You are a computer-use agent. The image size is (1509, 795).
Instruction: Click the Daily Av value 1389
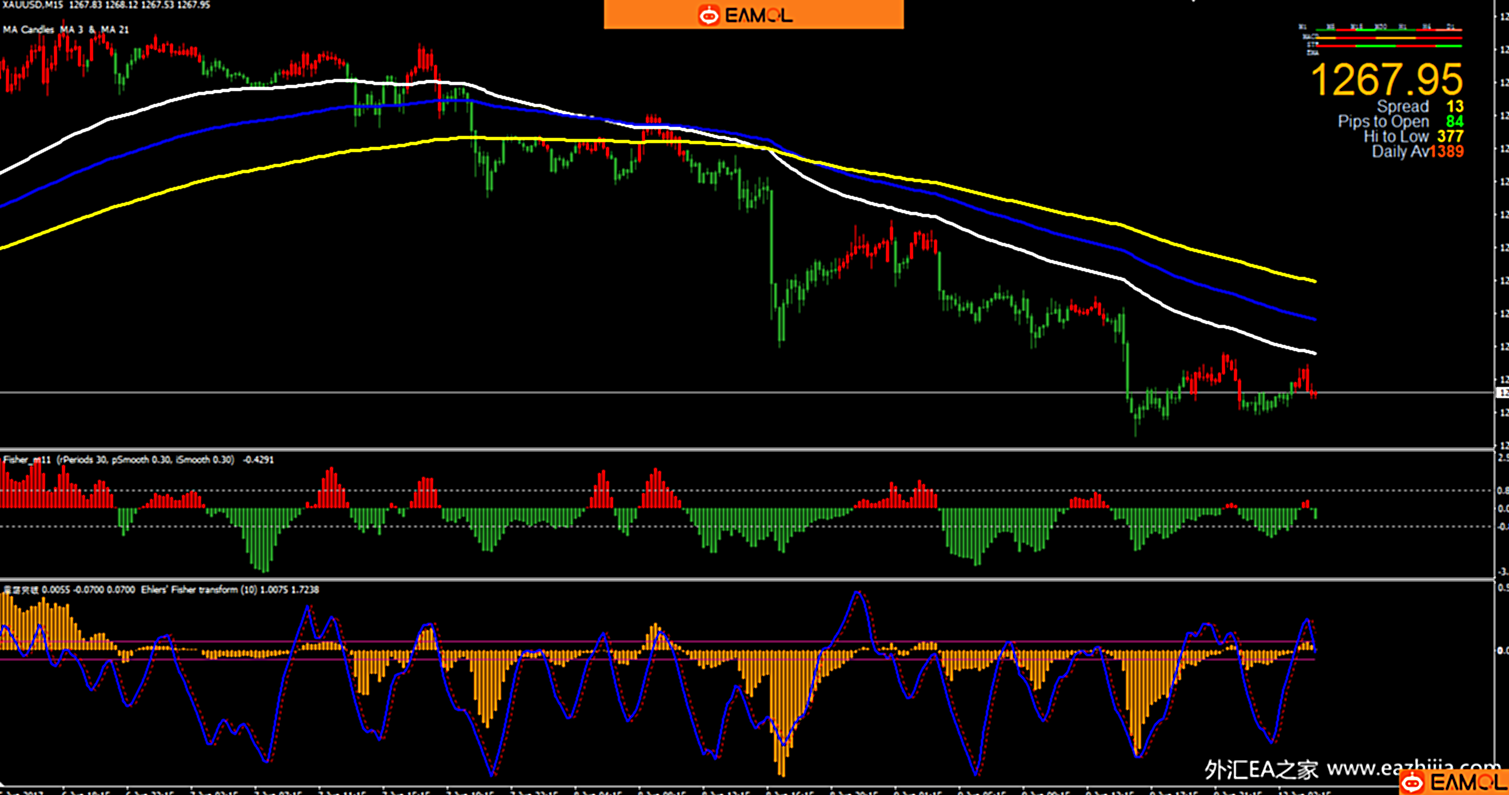pyautogui.click(x=1446, y=152)
